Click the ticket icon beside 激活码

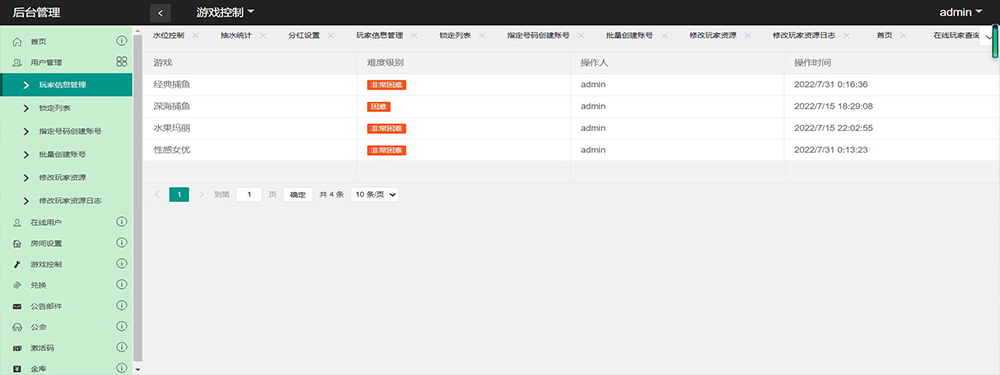(x=17, y=349)
